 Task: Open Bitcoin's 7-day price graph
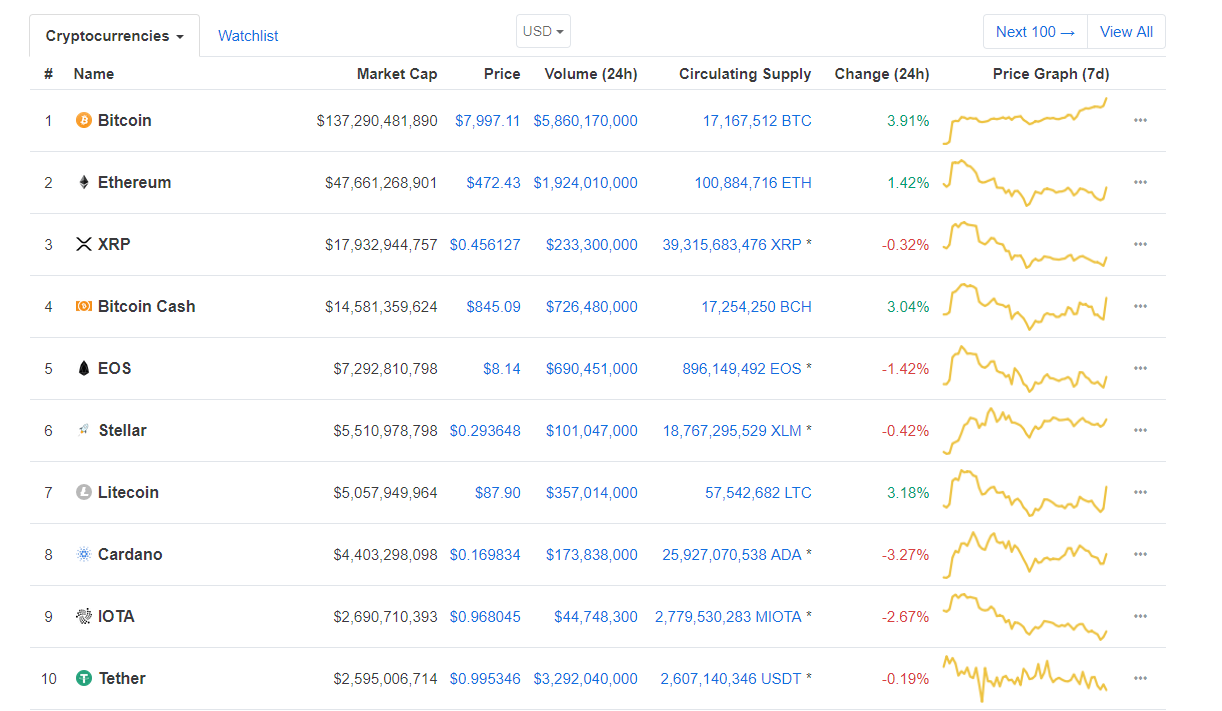[x=1025, y=121]
